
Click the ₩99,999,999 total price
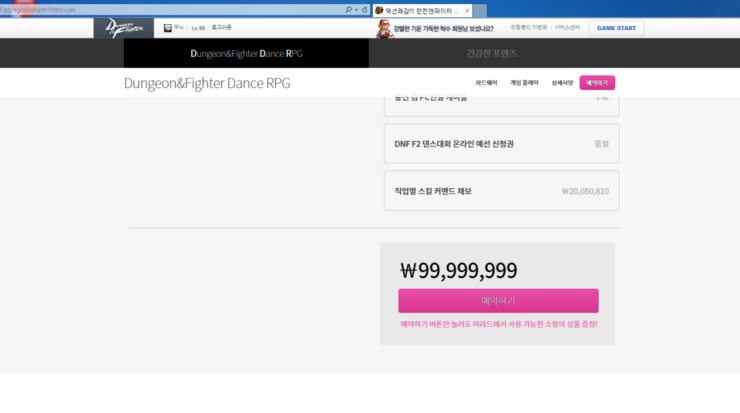click(x=459, y=270)
